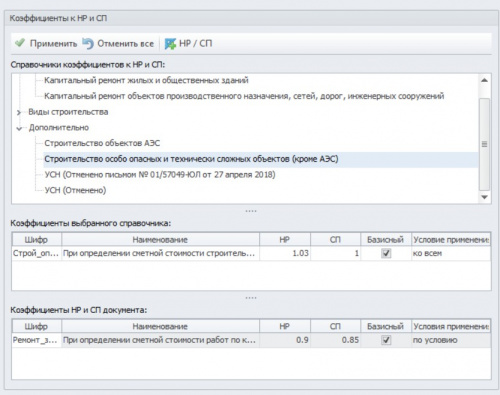
Task: Click scrollbar down arrow in references tree
Action: coord(484,197)
